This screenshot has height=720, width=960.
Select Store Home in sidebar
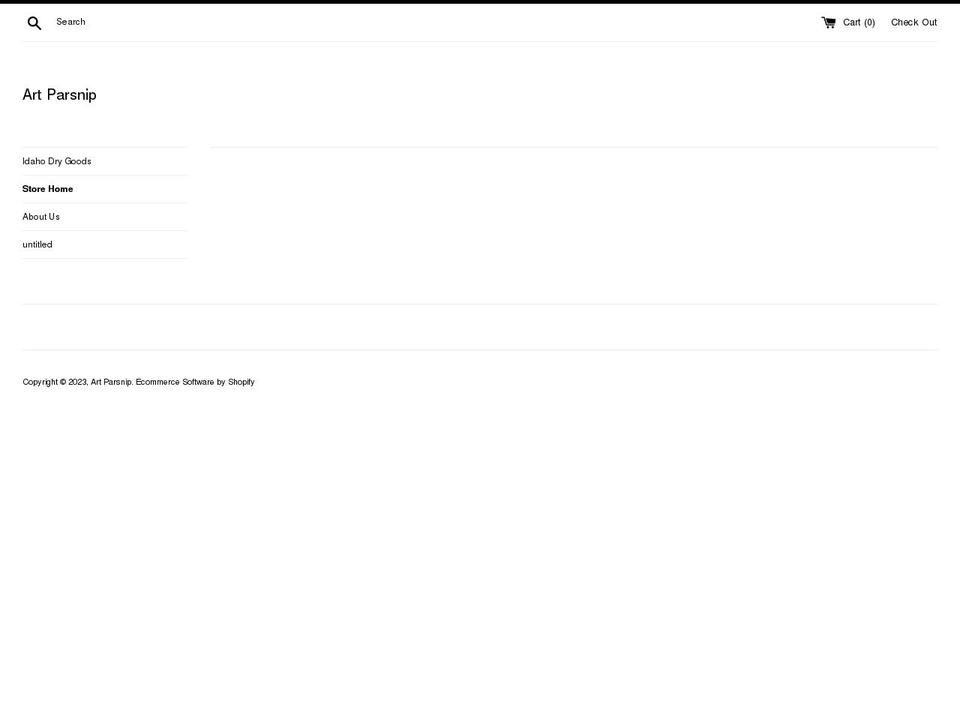click(48, 189)
